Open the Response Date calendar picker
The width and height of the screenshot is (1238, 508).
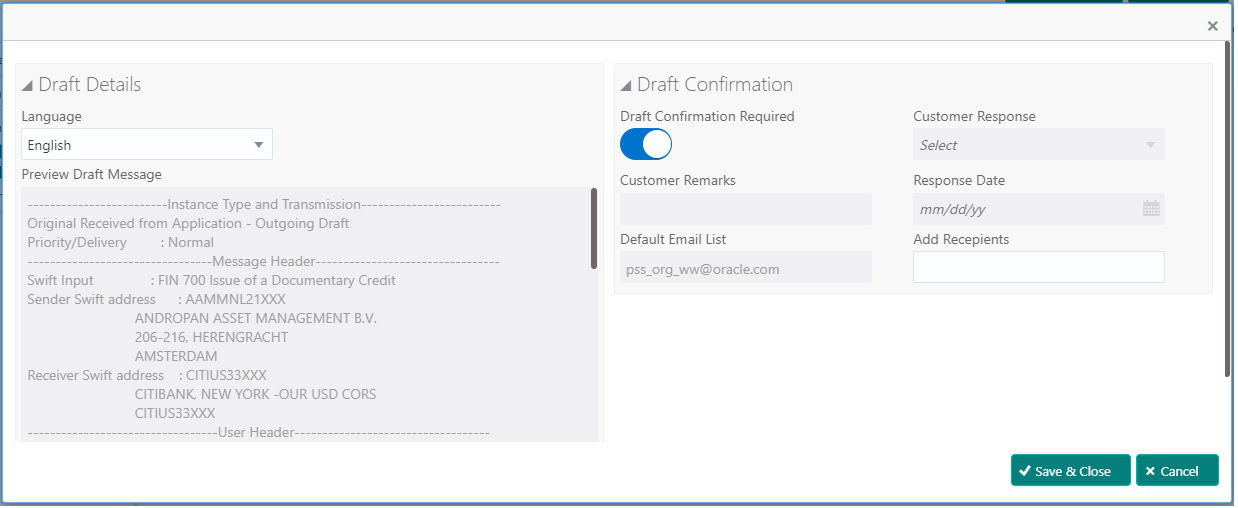pos(1150,209)
